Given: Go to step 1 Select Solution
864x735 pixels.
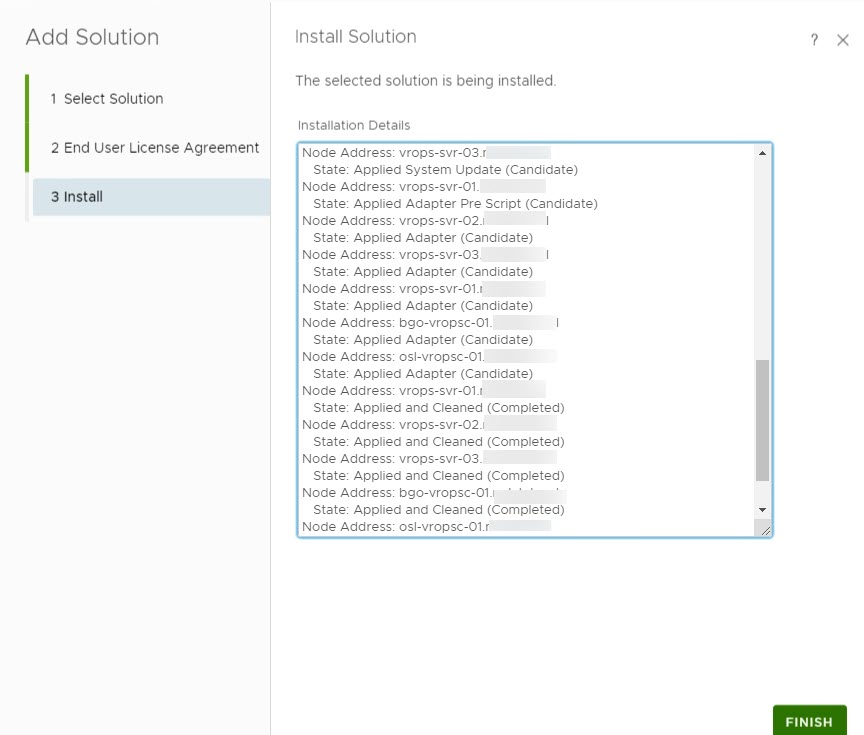Looking at the screenshot, I should [107, 99].
